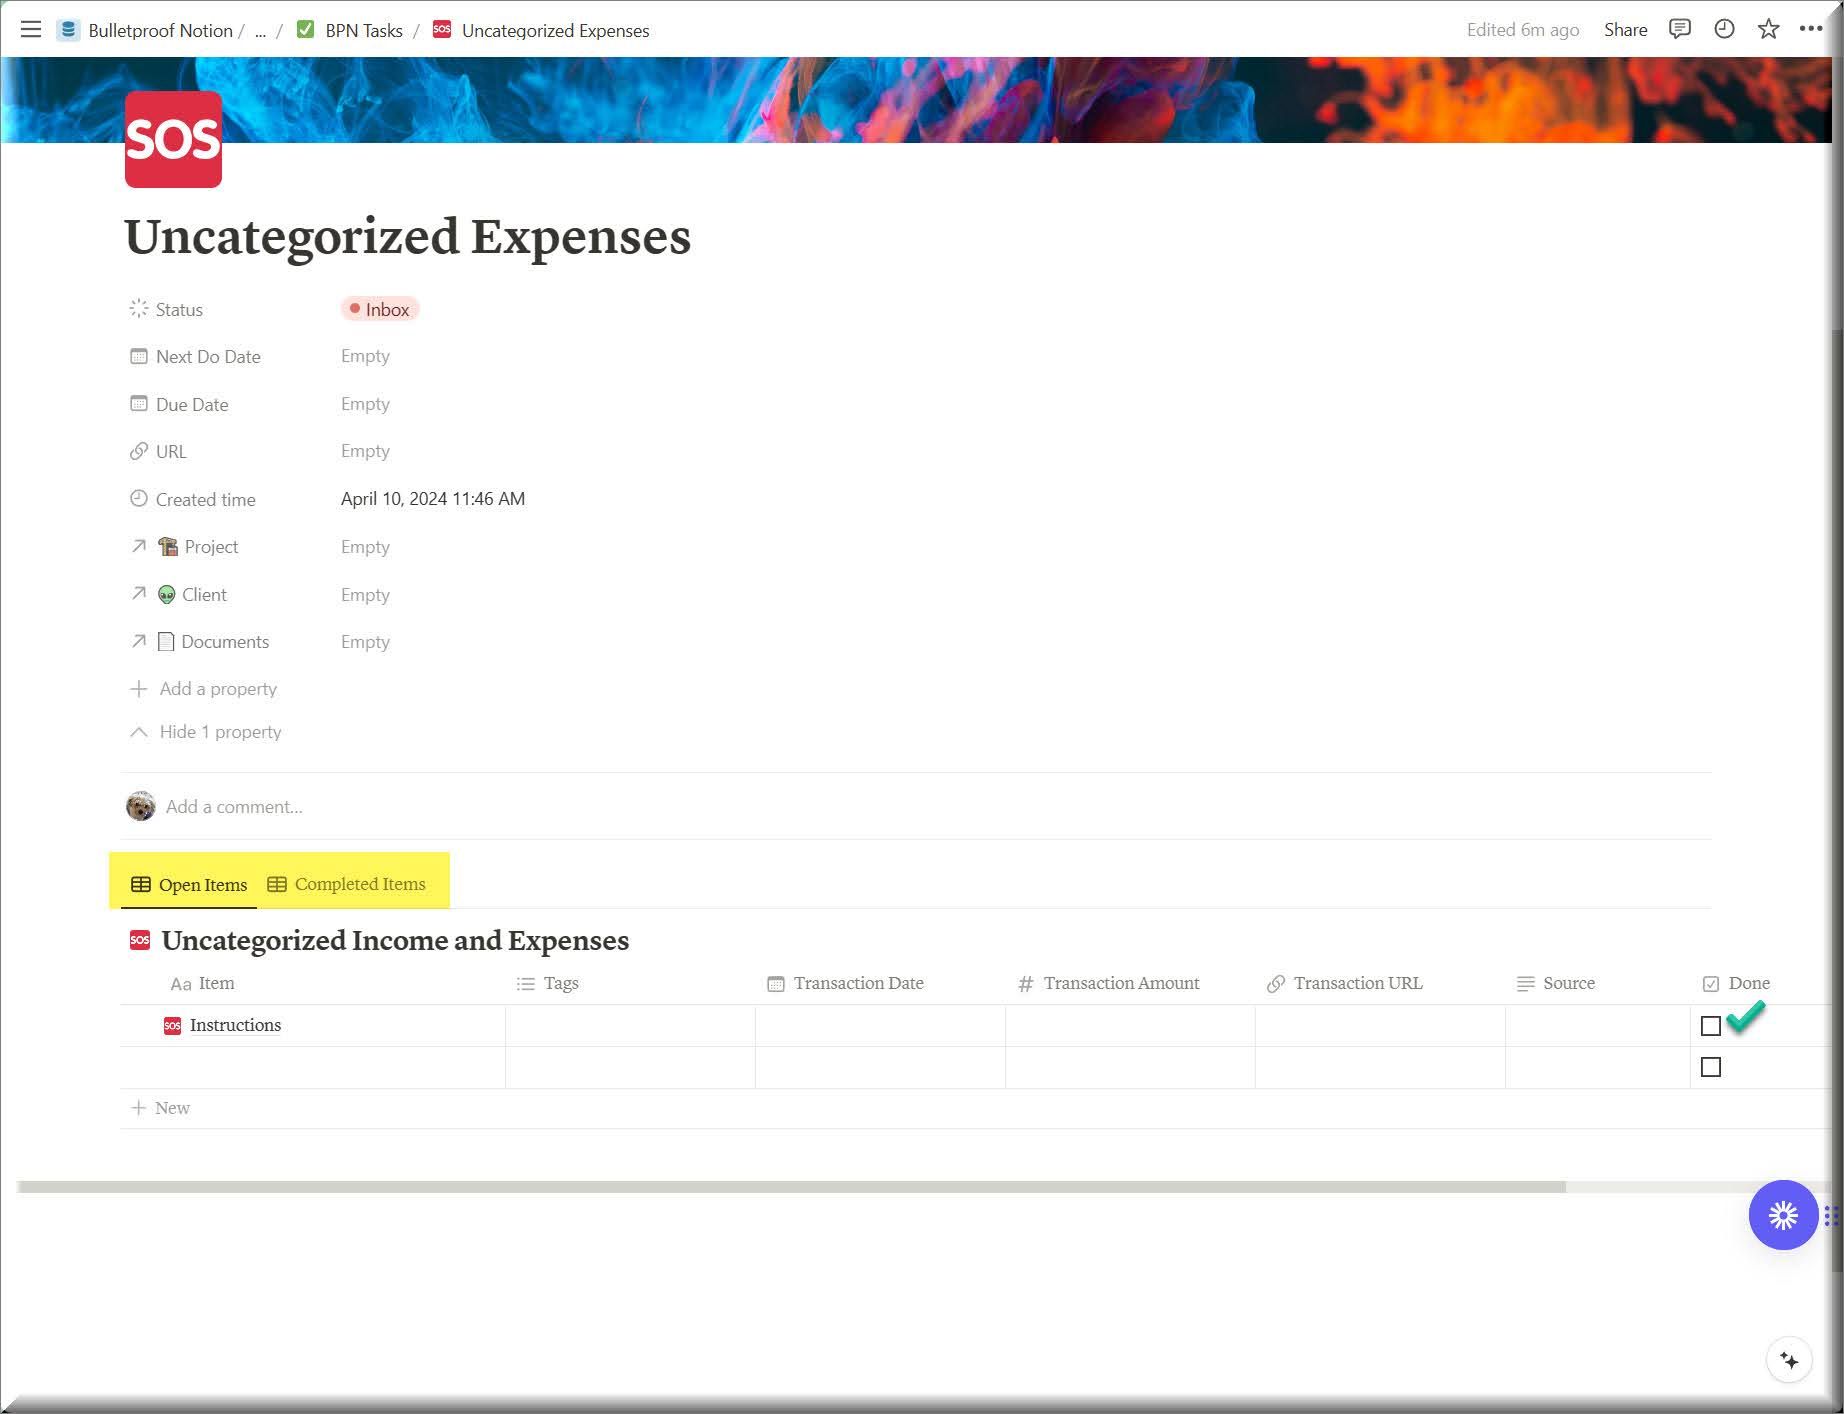Set the Due Date value
Viewport: 1844px width, 1414px height.
click(x=365, y=404)
